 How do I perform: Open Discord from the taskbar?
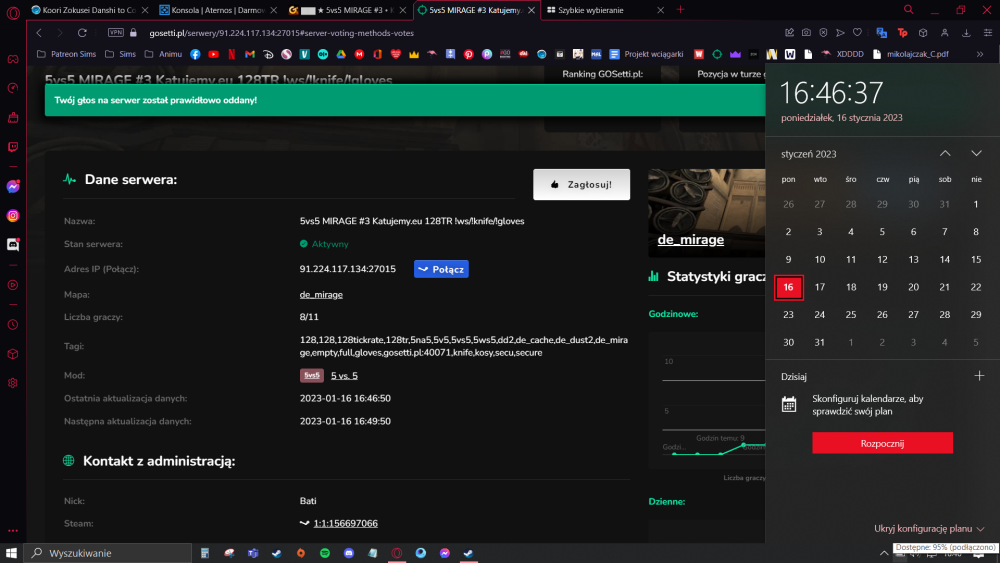click(349, 553)
